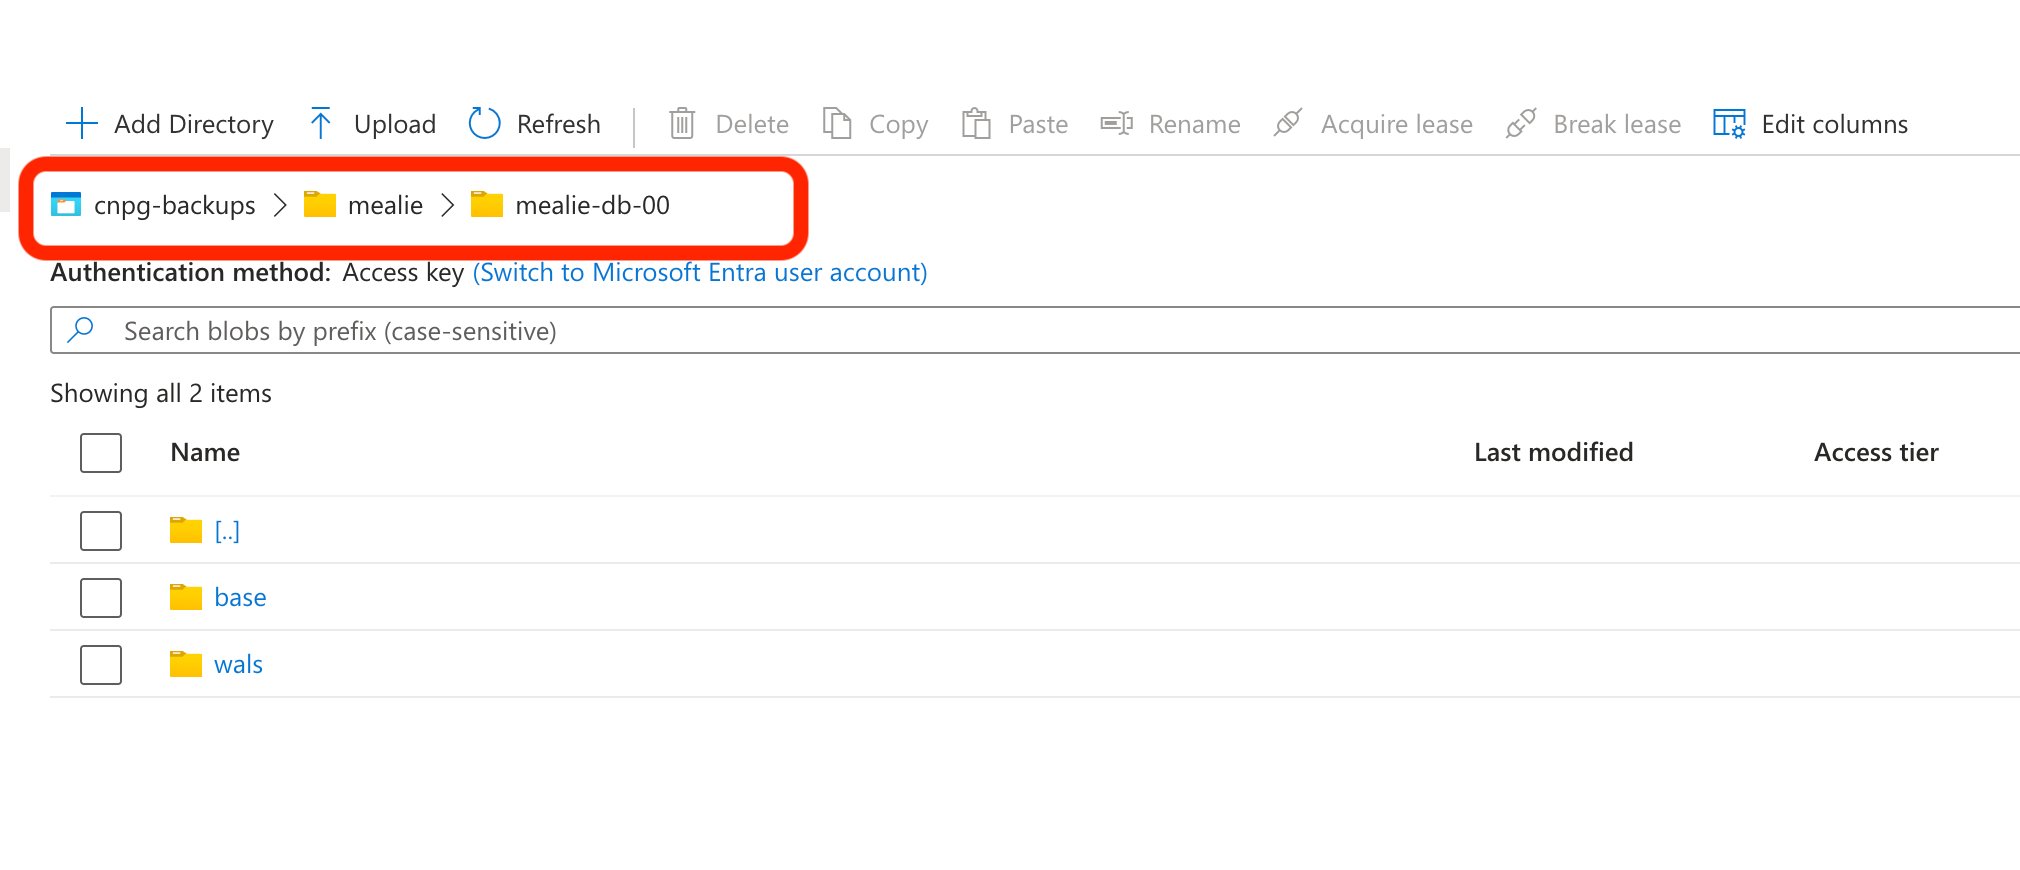The image size is (2020, 870).
Task: Click the Upload arrow icon
Action: click(321, 124)
